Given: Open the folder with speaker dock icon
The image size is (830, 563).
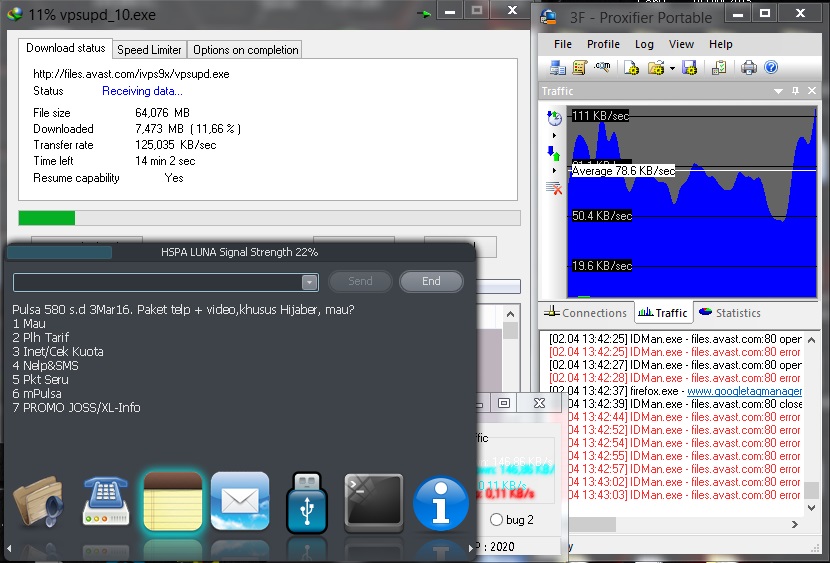Looking at the screenshot, I should click(39, 501).
